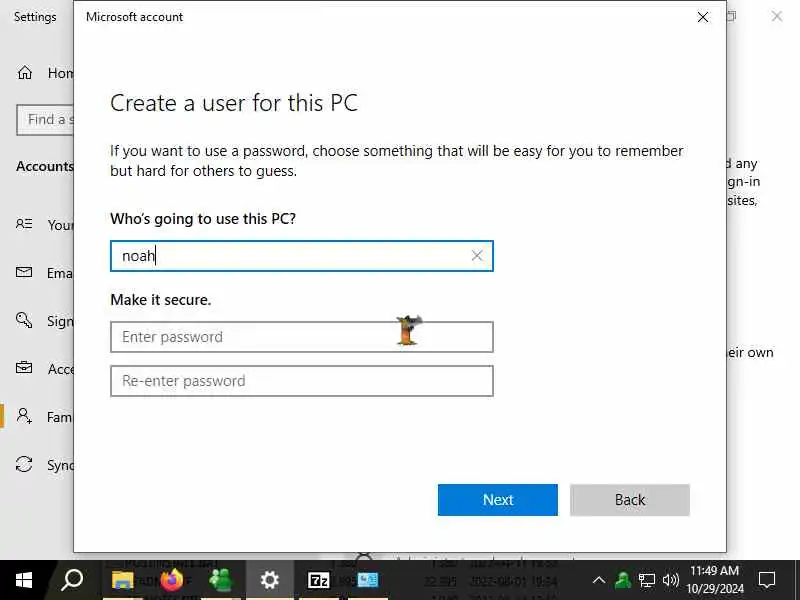This screenshot has height=600, width=800.
Task: Launch Firefox from taskbar
Action: coord(171,580)
